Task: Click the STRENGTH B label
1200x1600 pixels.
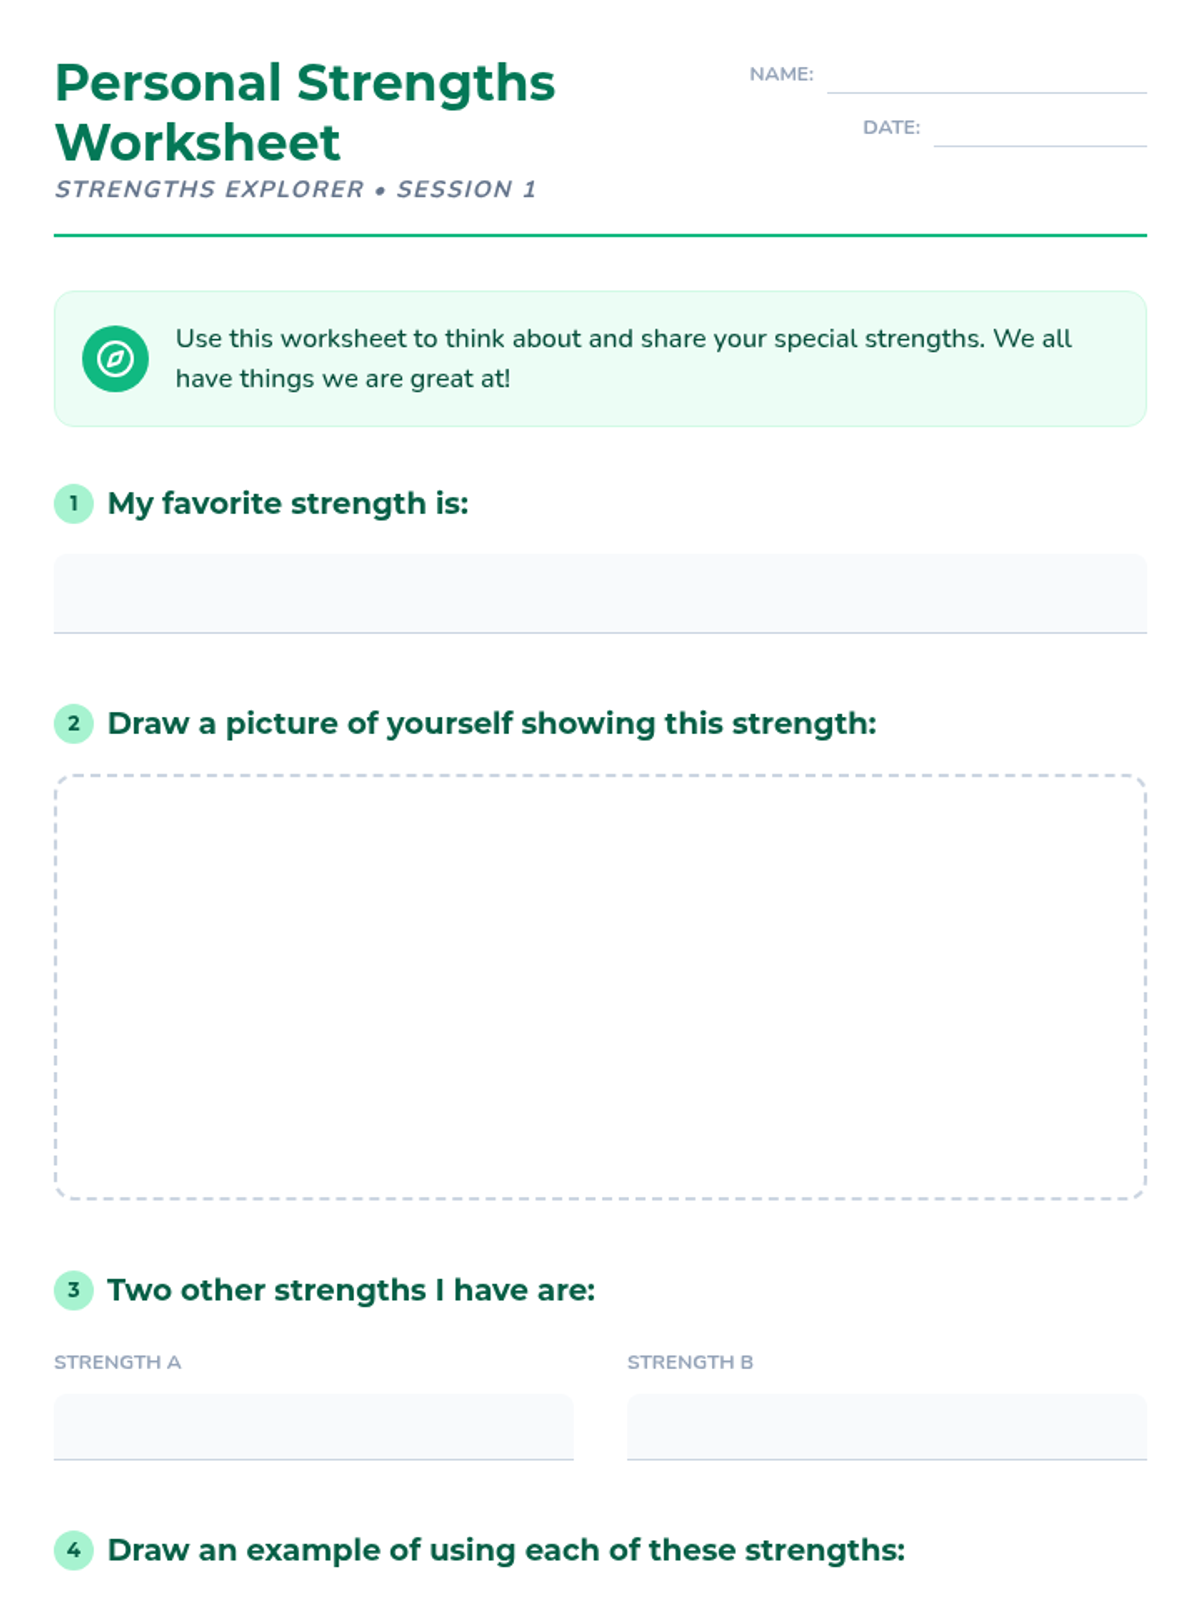Action: (x=690, y=1362)
